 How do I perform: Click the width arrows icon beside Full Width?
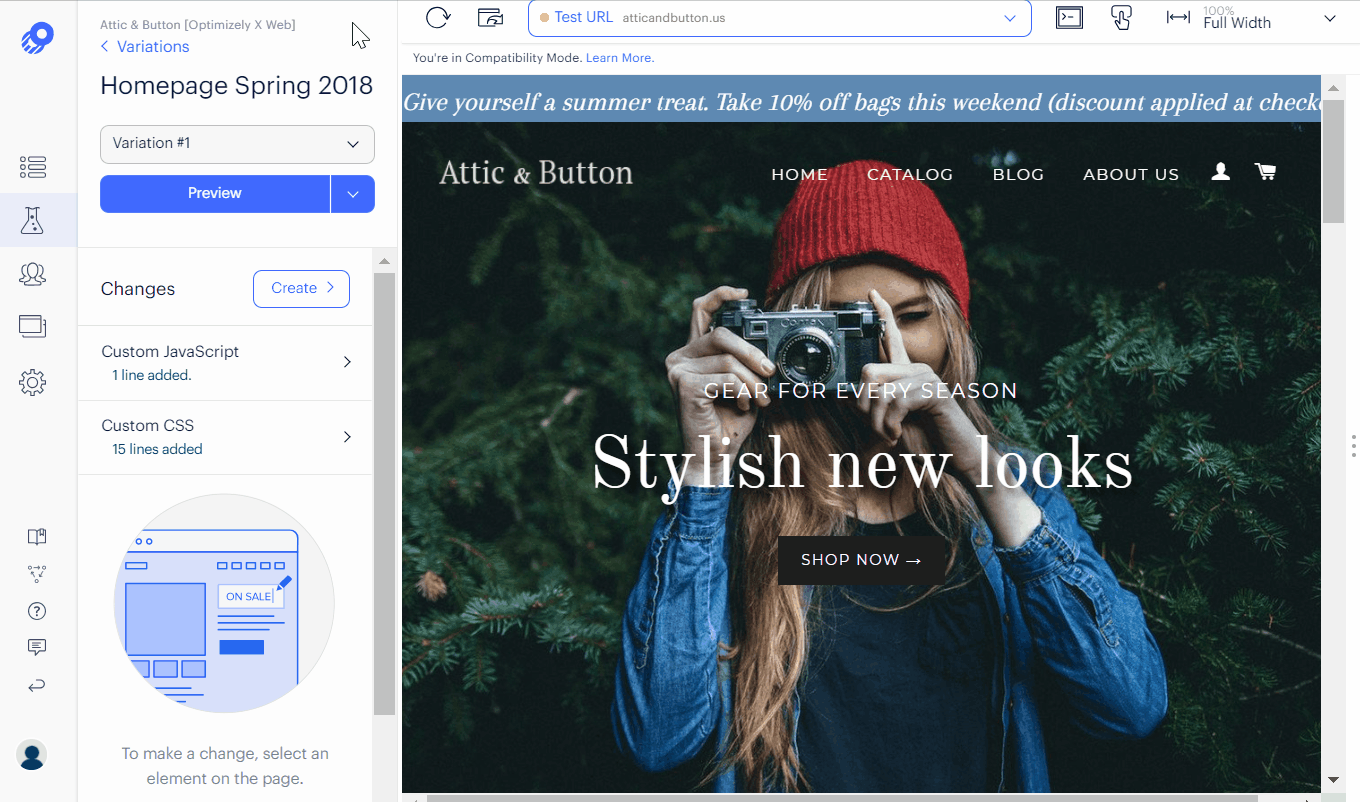[x=1178, y=17]
